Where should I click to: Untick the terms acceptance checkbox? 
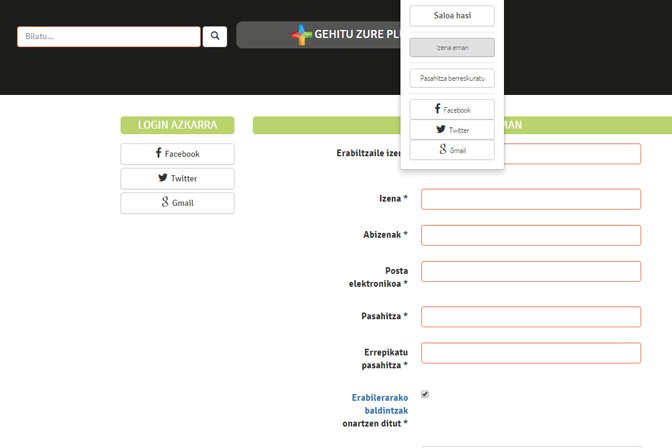pyautogui.click(x=425, y=394)
